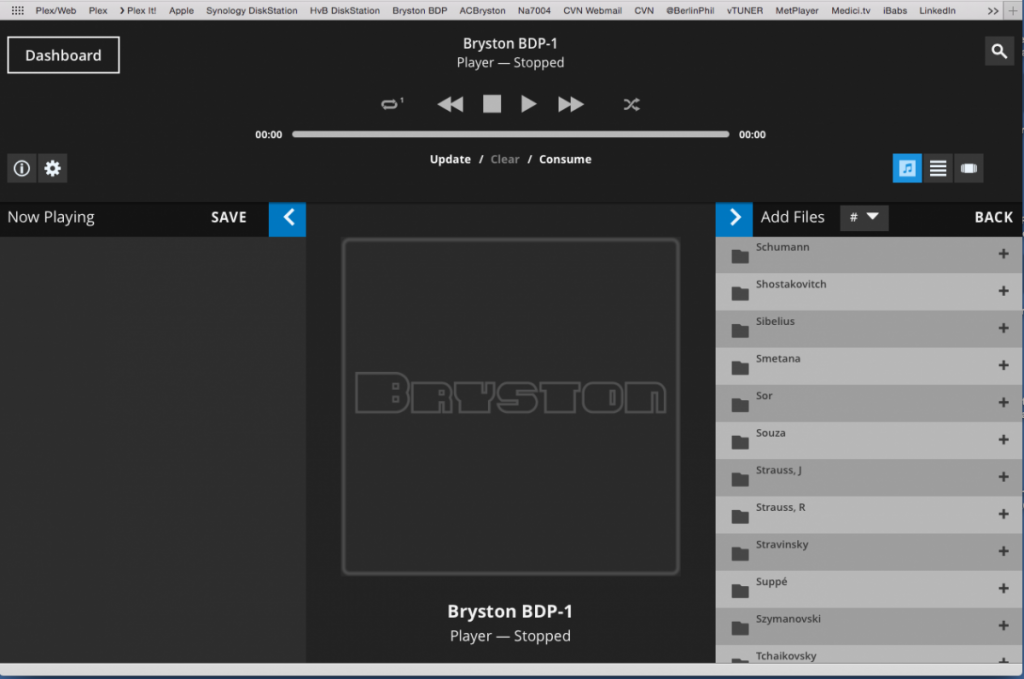Add the Szymanovski folder to the queue
The image size is (1024, 679).
point(1003,626)
